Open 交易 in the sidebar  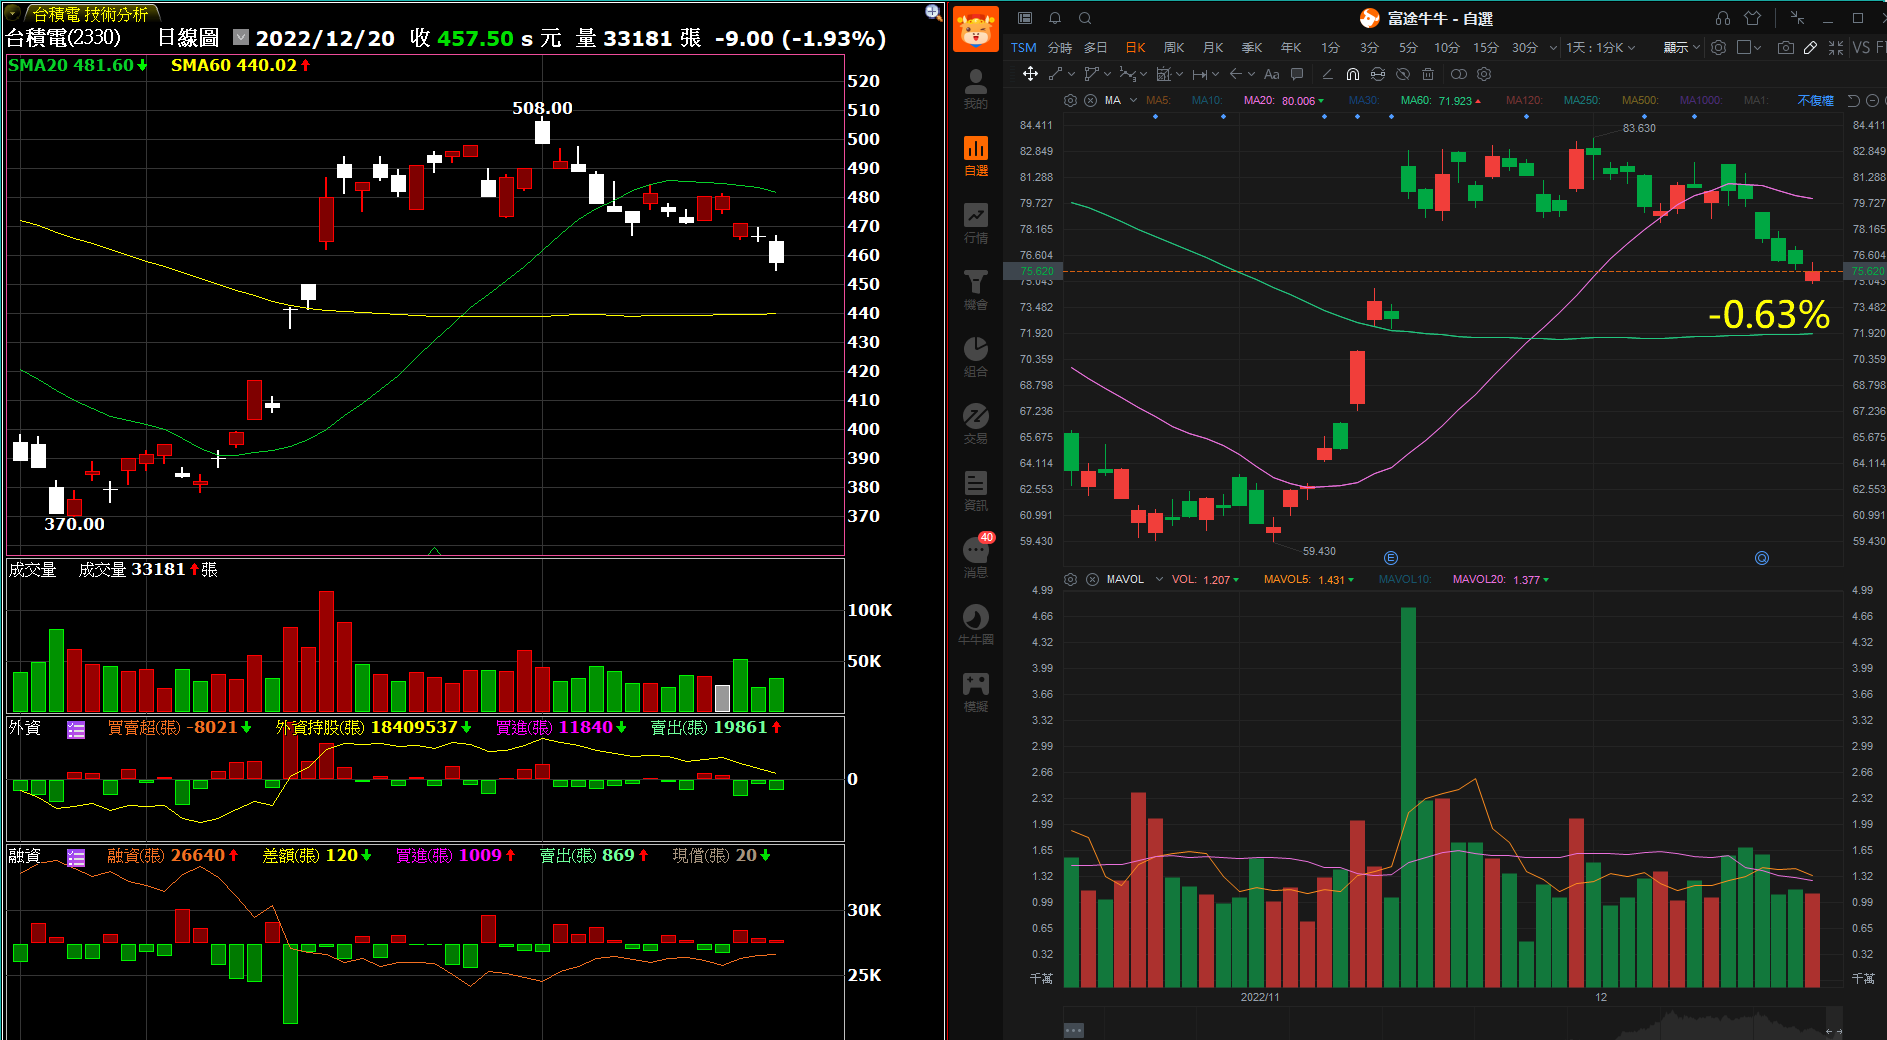click(976, 424)
